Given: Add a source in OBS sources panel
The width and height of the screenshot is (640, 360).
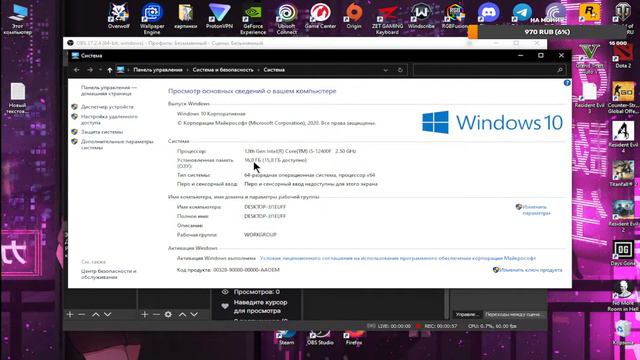Looking at the screenshot, I should click(x=144, y=314).
